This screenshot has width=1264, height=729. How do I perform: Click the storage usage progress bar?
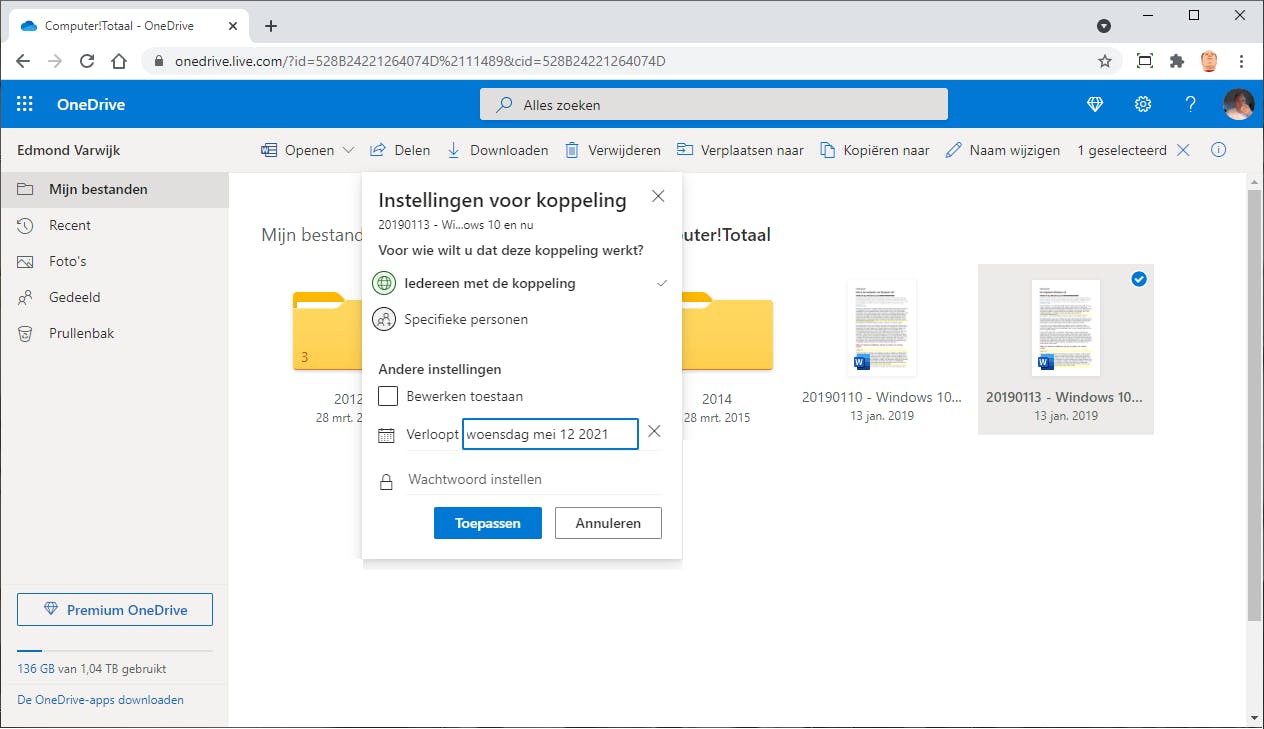pyautogui.click(x=115, y=651)
